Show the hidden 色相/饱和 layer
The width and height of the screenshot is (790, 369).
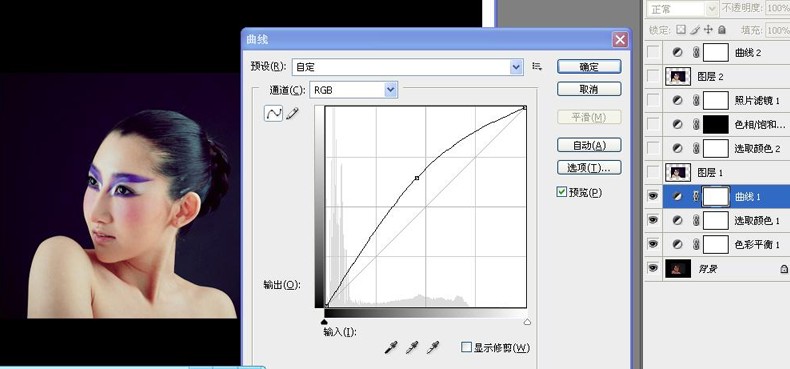click(x=653, y=124)
